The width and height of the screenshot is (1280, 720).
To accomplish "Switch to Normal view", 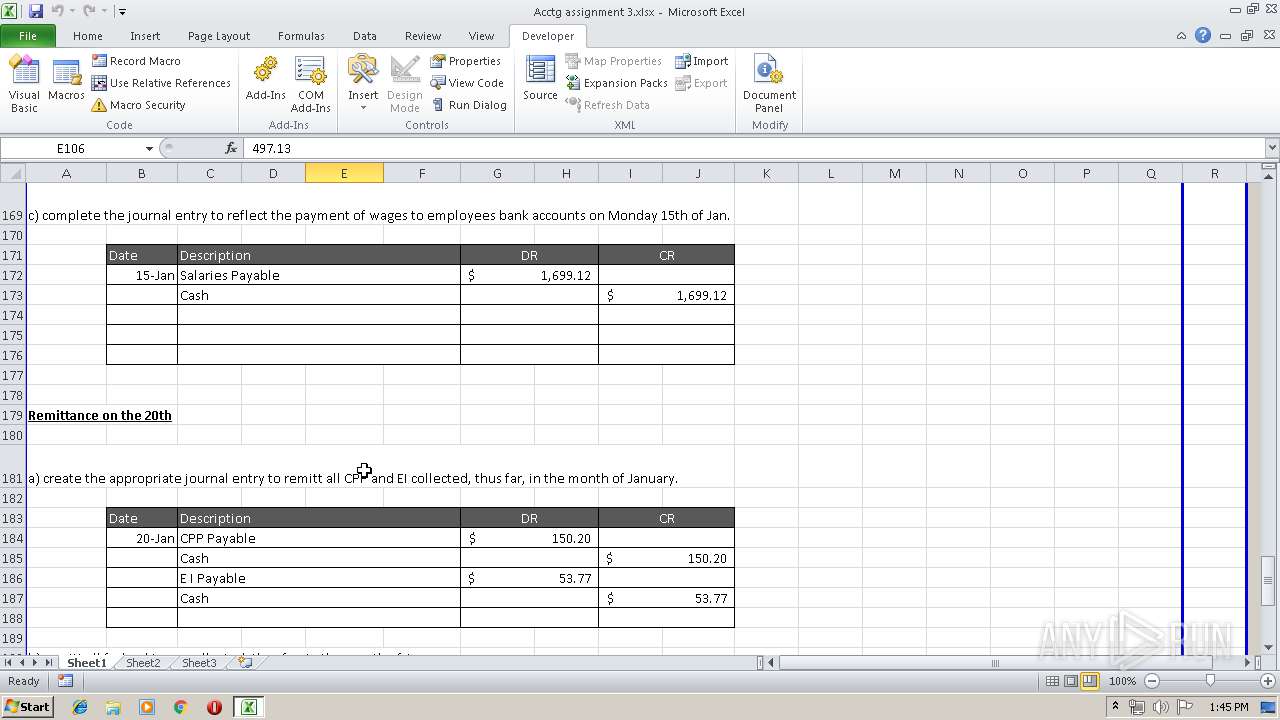I will tap(1053, 681).
